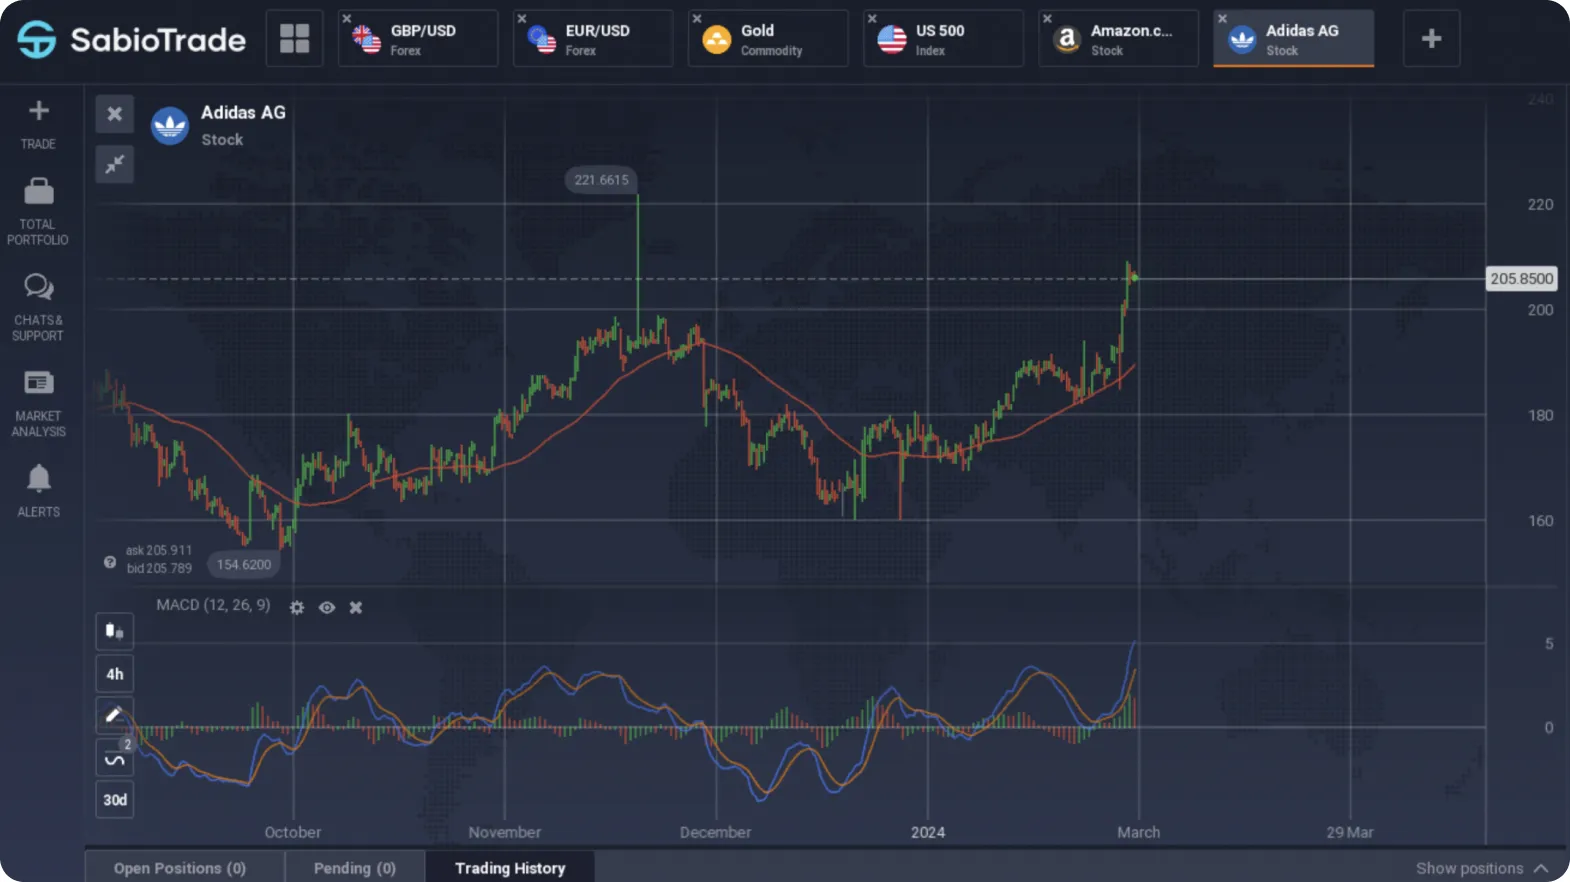Open Chats & Support speech bubble icon
Image resolution: width=1570 pixels, height=882 pixels.
[x=38, y=287]
